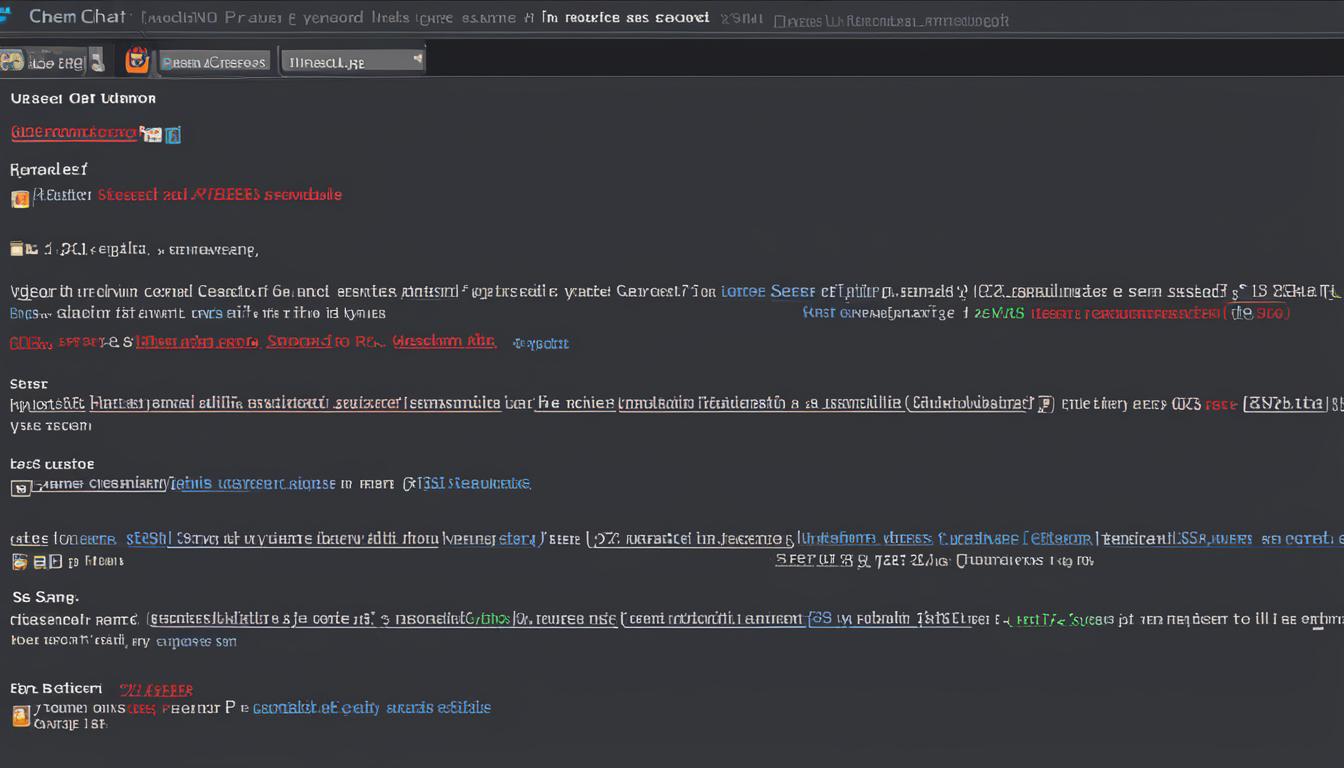The width and height of the screenshot is (1344, 768).
Task: Click the small white icon ending the first tab
Action: click(96, 61)
